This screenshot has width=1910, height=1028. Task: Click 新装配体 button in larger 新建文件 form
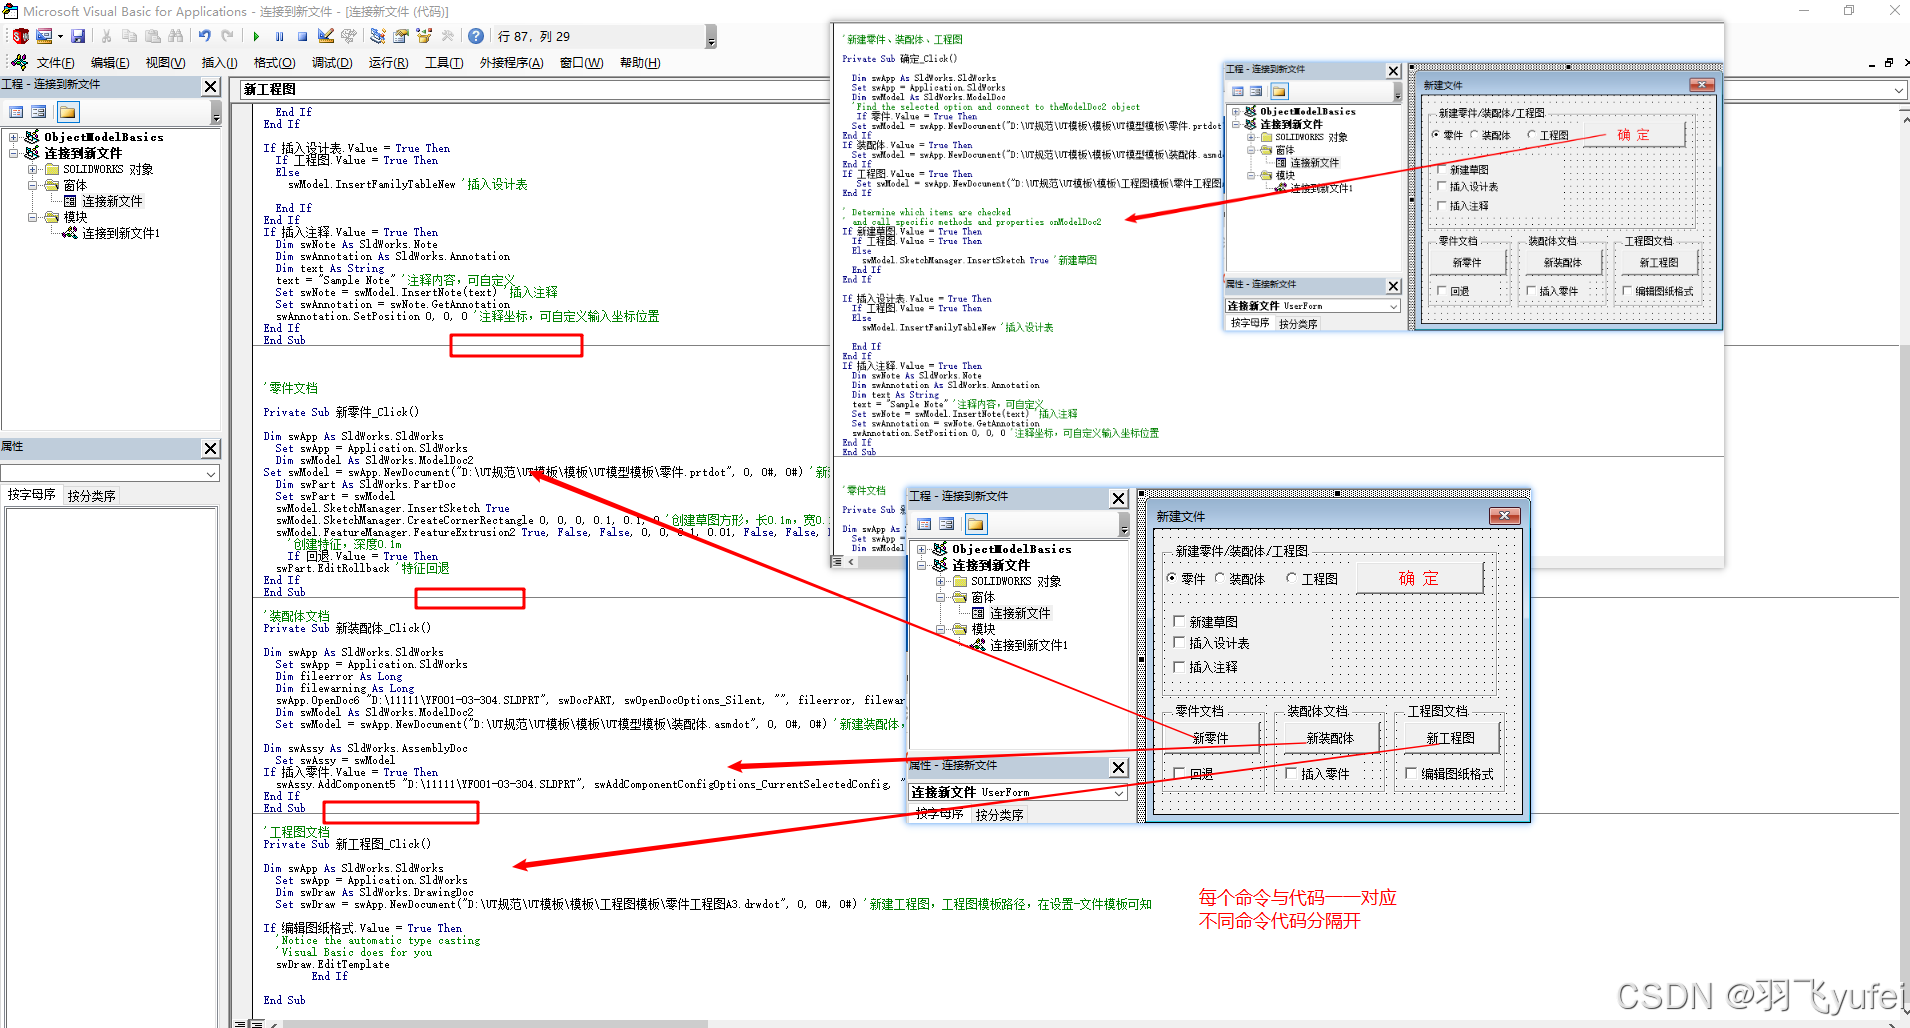point(1330,738)
